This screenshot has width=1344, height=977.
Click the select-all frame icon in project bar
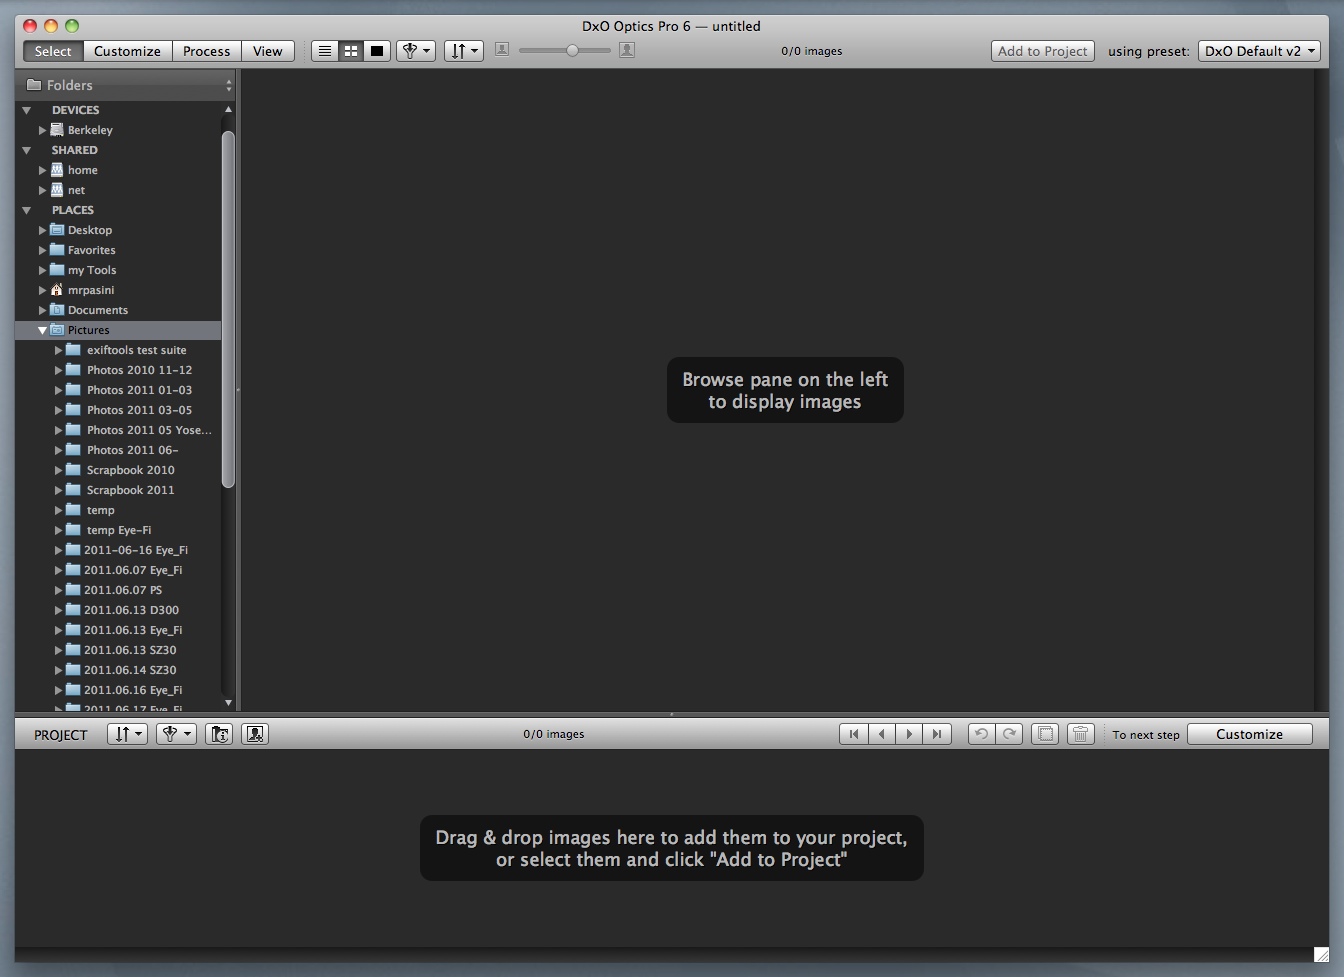[x=1045, y=734]
